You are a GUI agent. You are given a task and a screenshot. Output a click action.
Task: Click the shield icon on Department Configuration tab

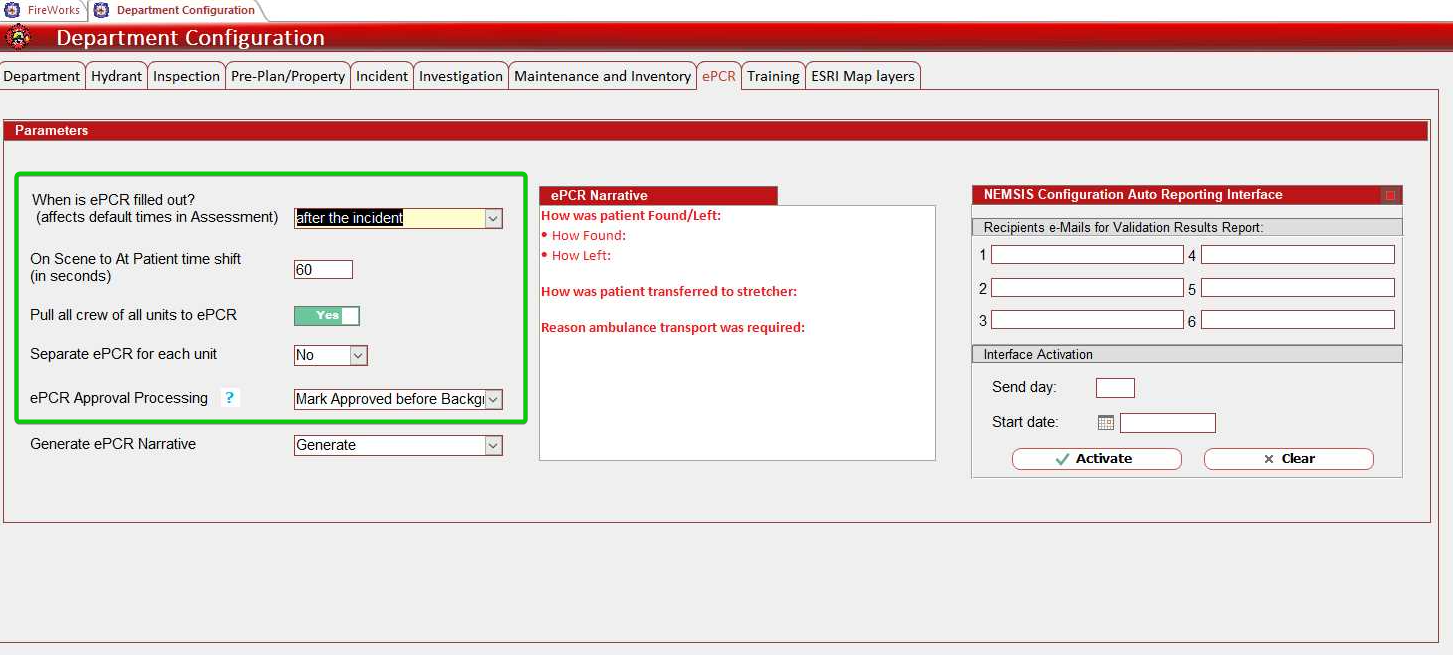click(99, 11)
